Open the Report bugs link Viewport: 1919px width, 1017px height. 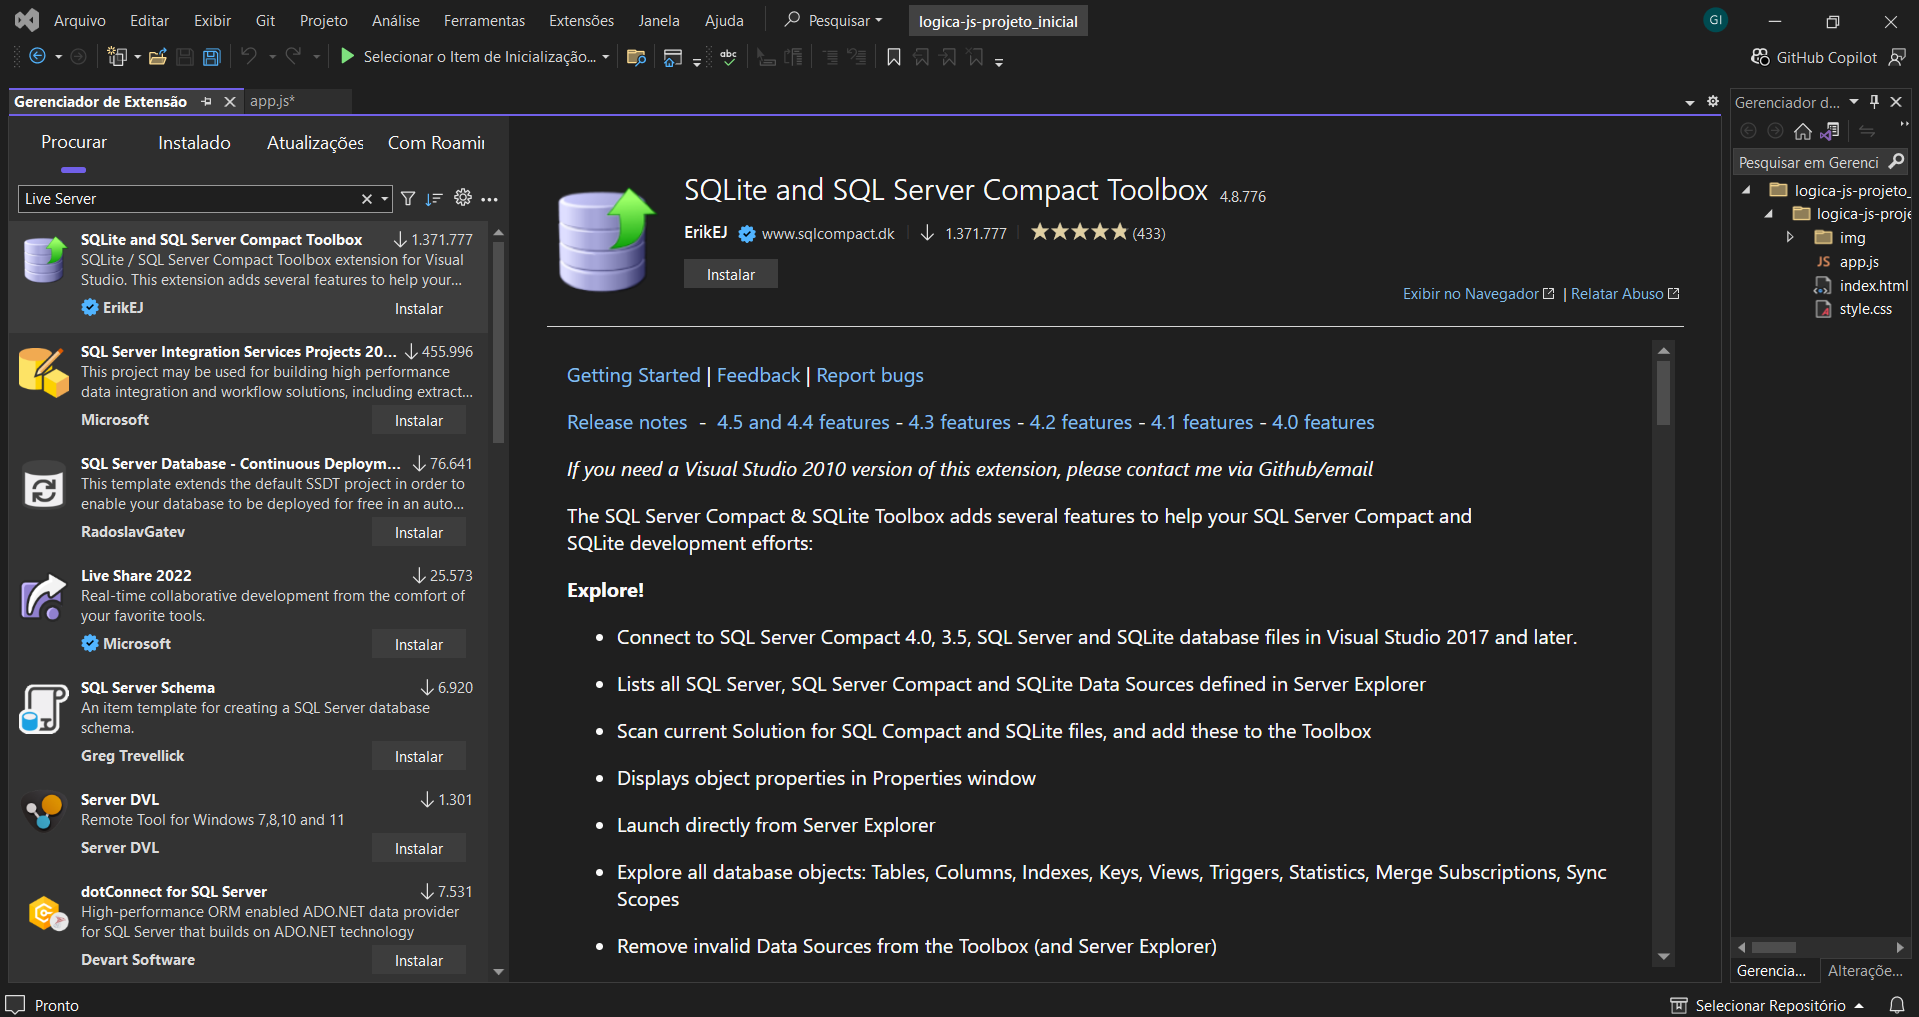(869, 375)
